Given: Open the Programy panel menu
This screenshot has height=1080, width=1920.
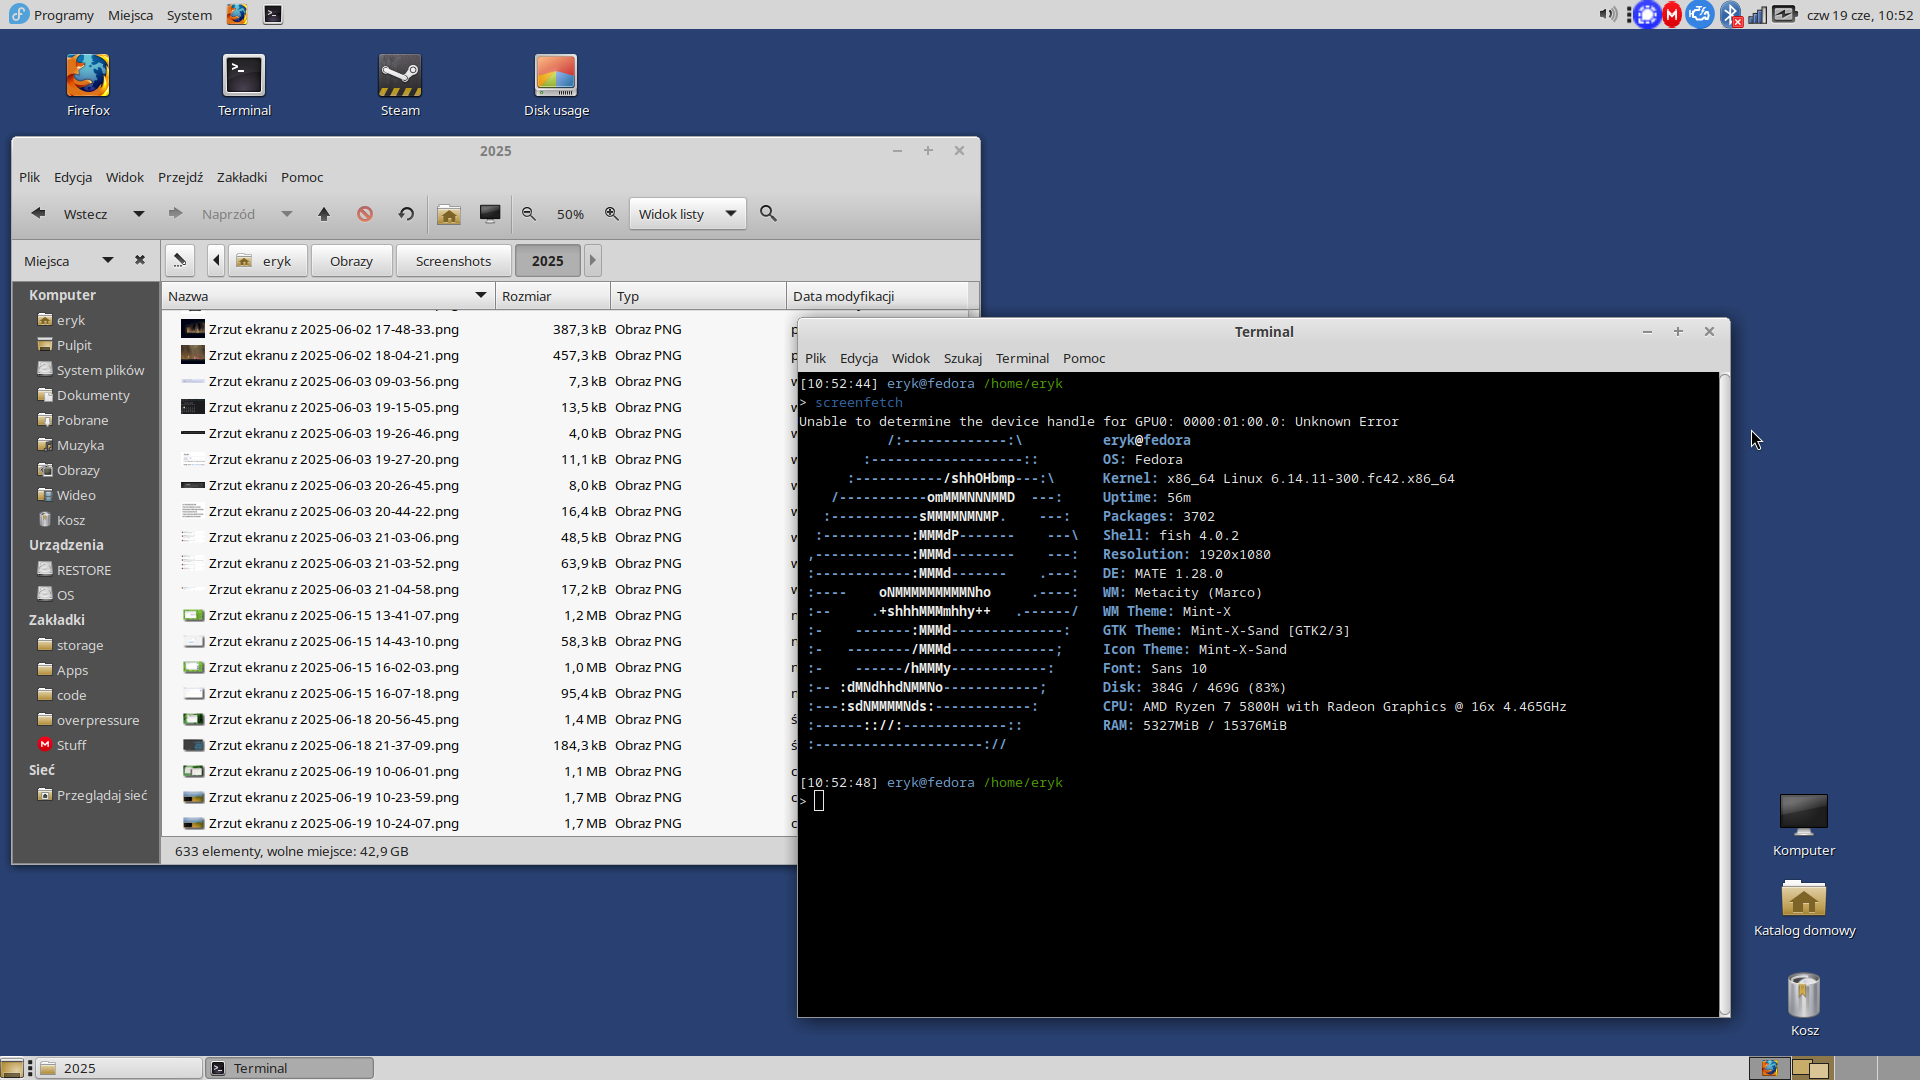Looking at the screenshot, I should 52,14.
